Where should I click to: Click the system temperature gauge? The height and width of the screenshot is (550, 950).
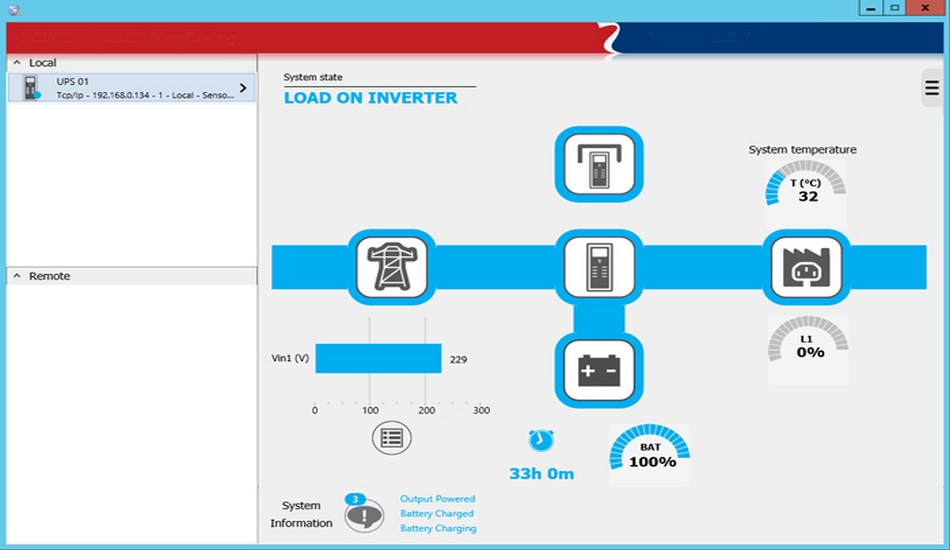click(807, 185)
